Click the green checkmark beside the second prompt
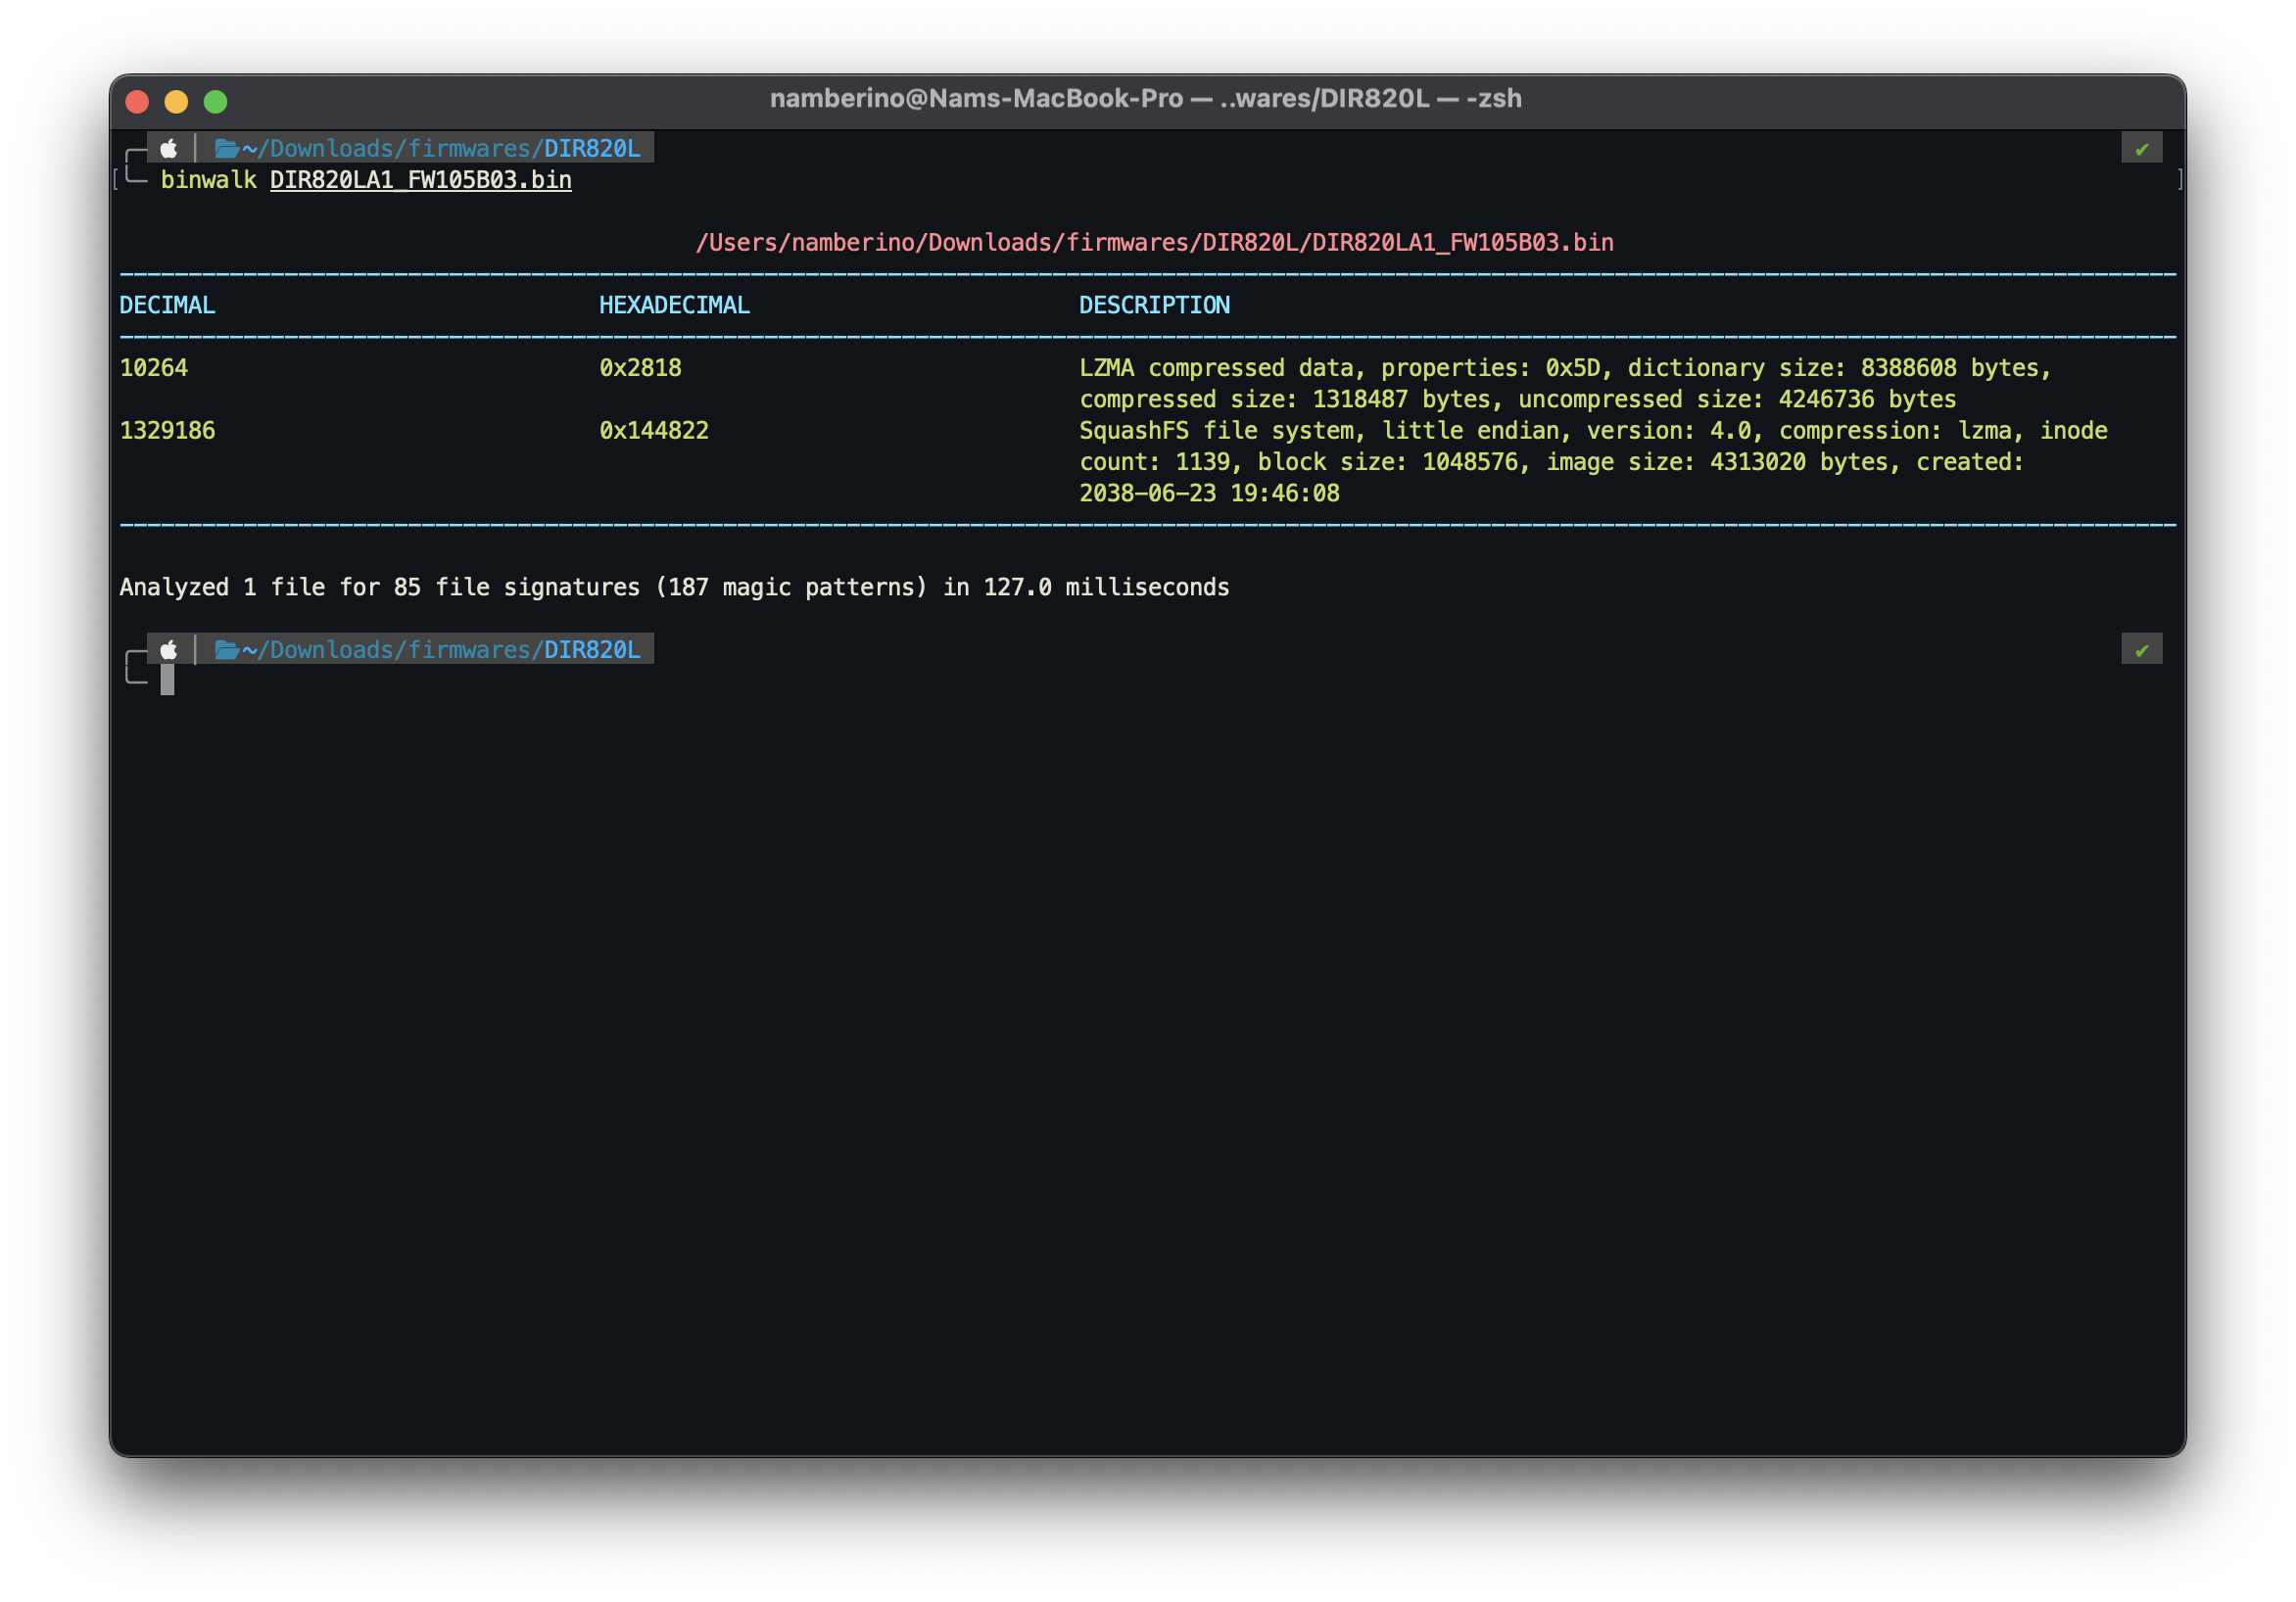 (2141, 649)
